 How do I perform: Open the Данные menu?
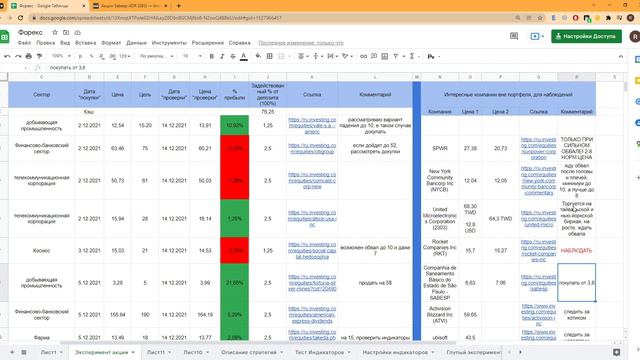(x=136, y=43)
